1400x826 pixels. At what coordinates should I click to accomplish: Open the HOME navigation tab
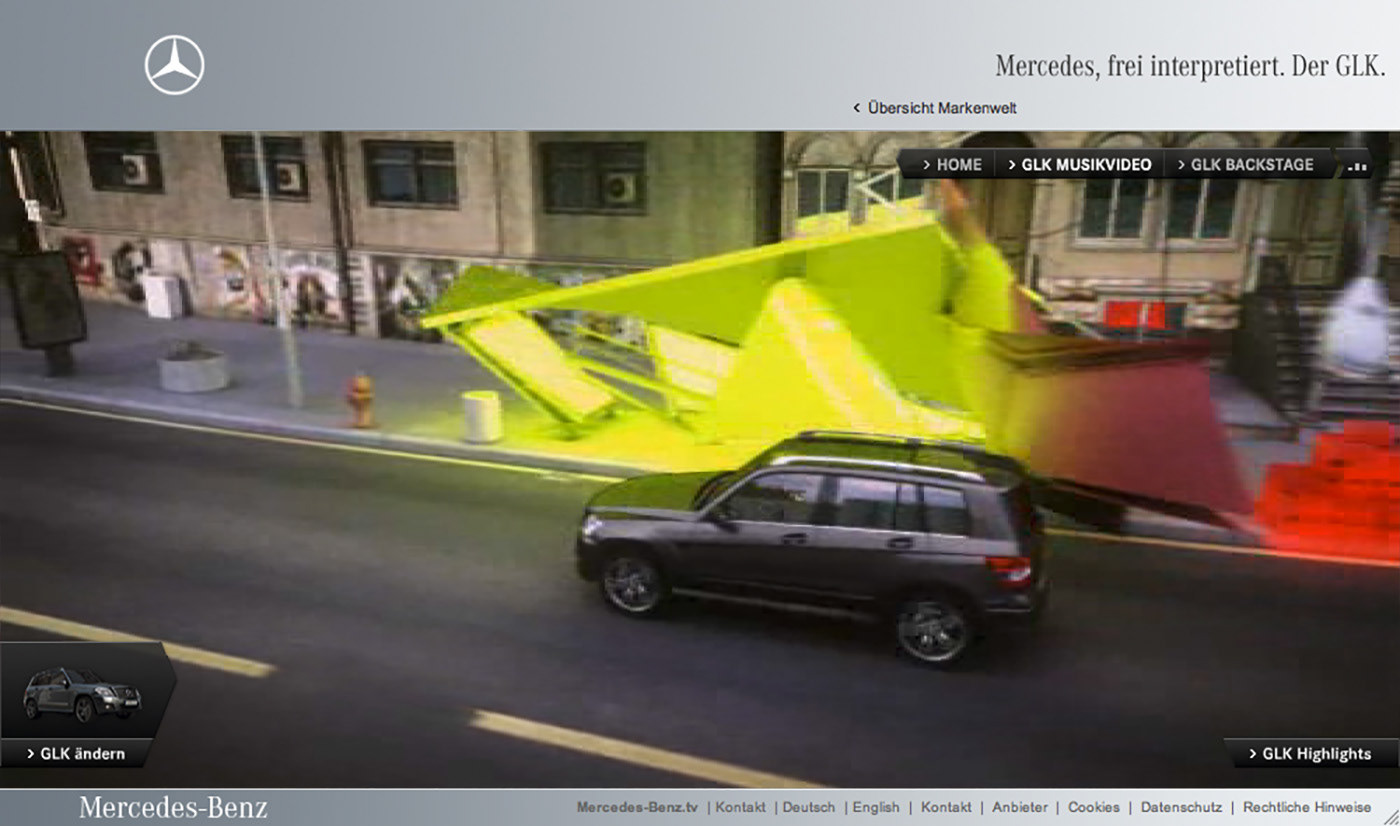click(951, 165)
